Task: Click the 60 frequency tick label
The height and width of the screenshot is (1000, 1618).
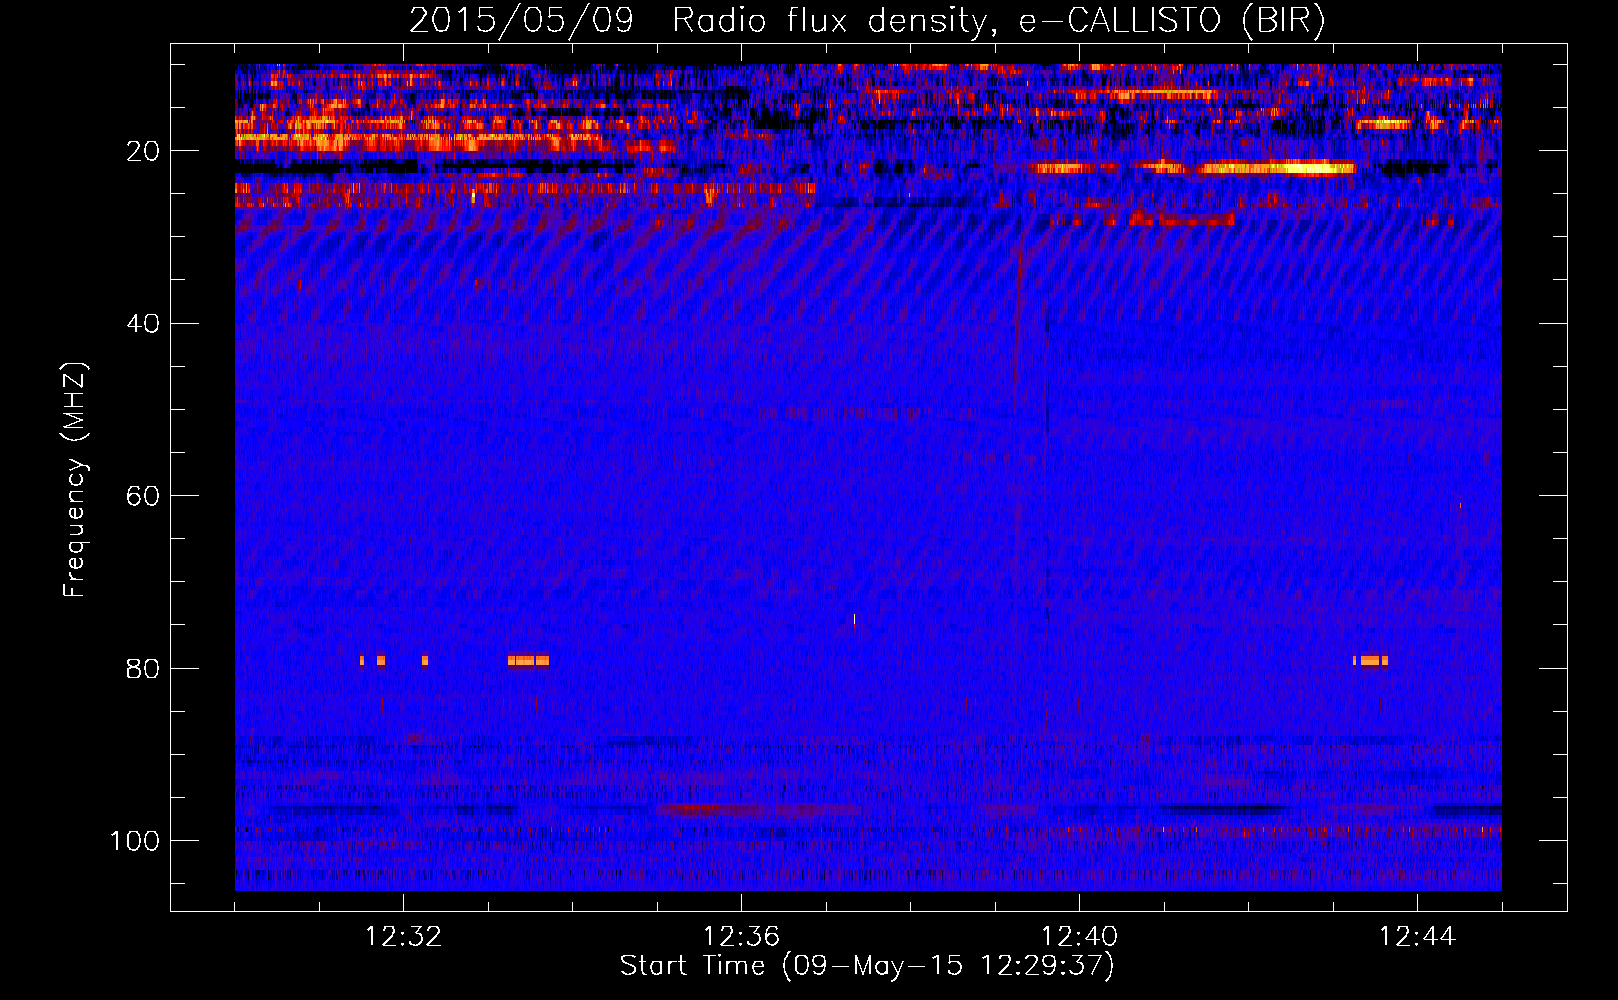Action: (x=143, y=496)
